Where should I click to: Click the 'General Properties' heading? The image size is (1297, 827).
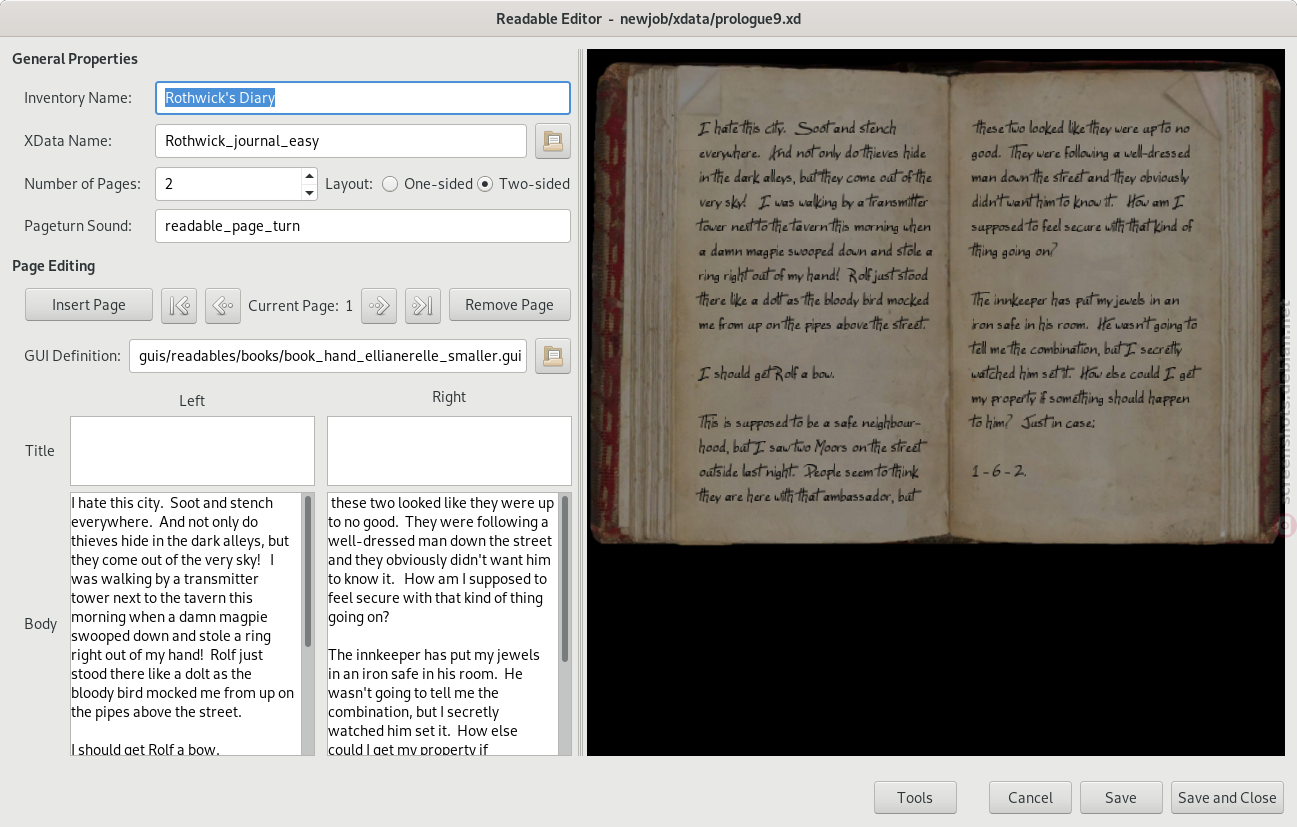point(75,59)
